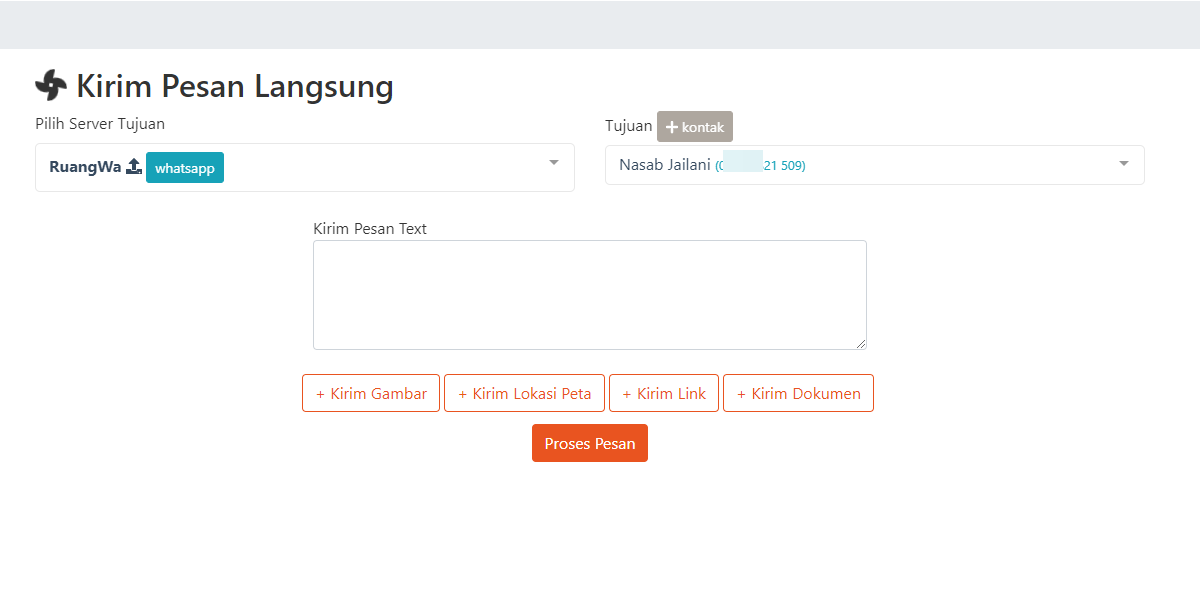Click the textarea resize handle corner
Image resolution: width=1200 pixels, height=600 pixels.
[x=861, y=344]
